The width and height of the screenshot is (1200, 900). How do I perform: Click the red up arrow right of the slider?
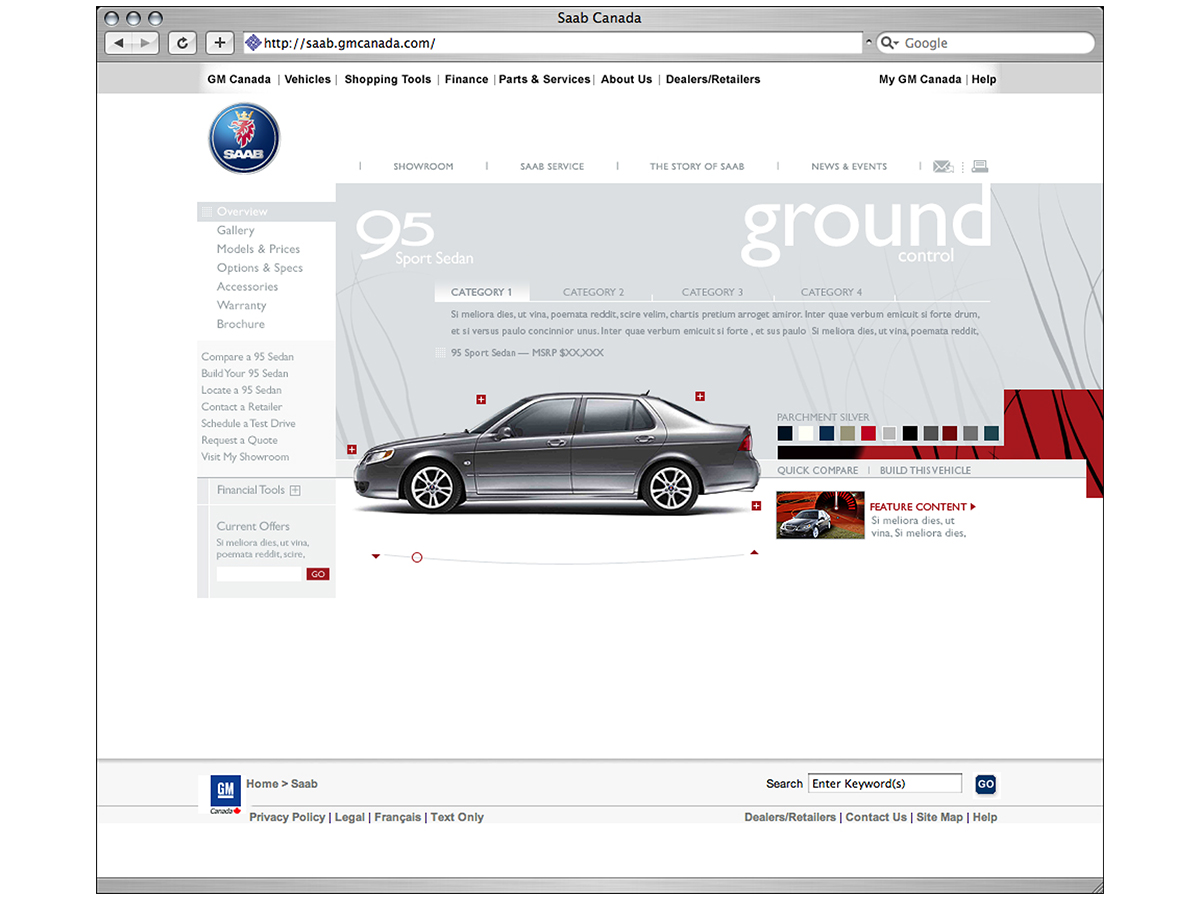tap(754, 552)
